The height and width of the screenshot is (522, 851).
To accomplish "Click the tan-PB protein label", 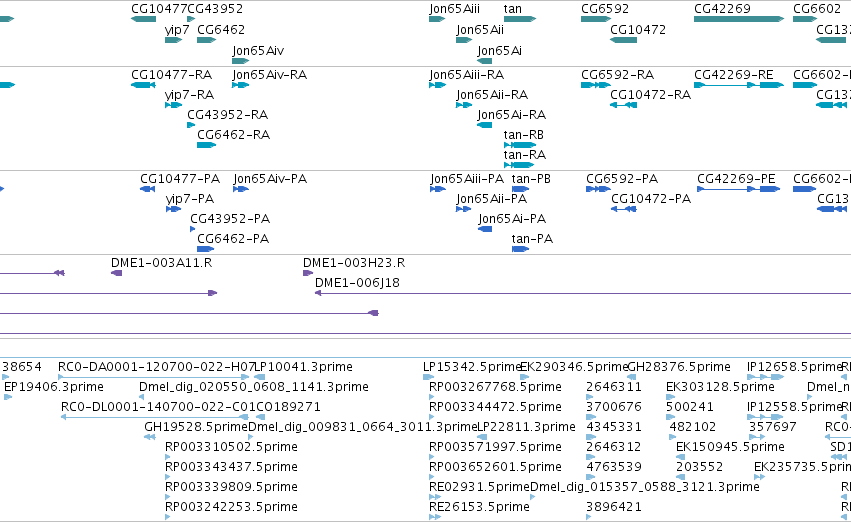I will [x=531, y=179].
